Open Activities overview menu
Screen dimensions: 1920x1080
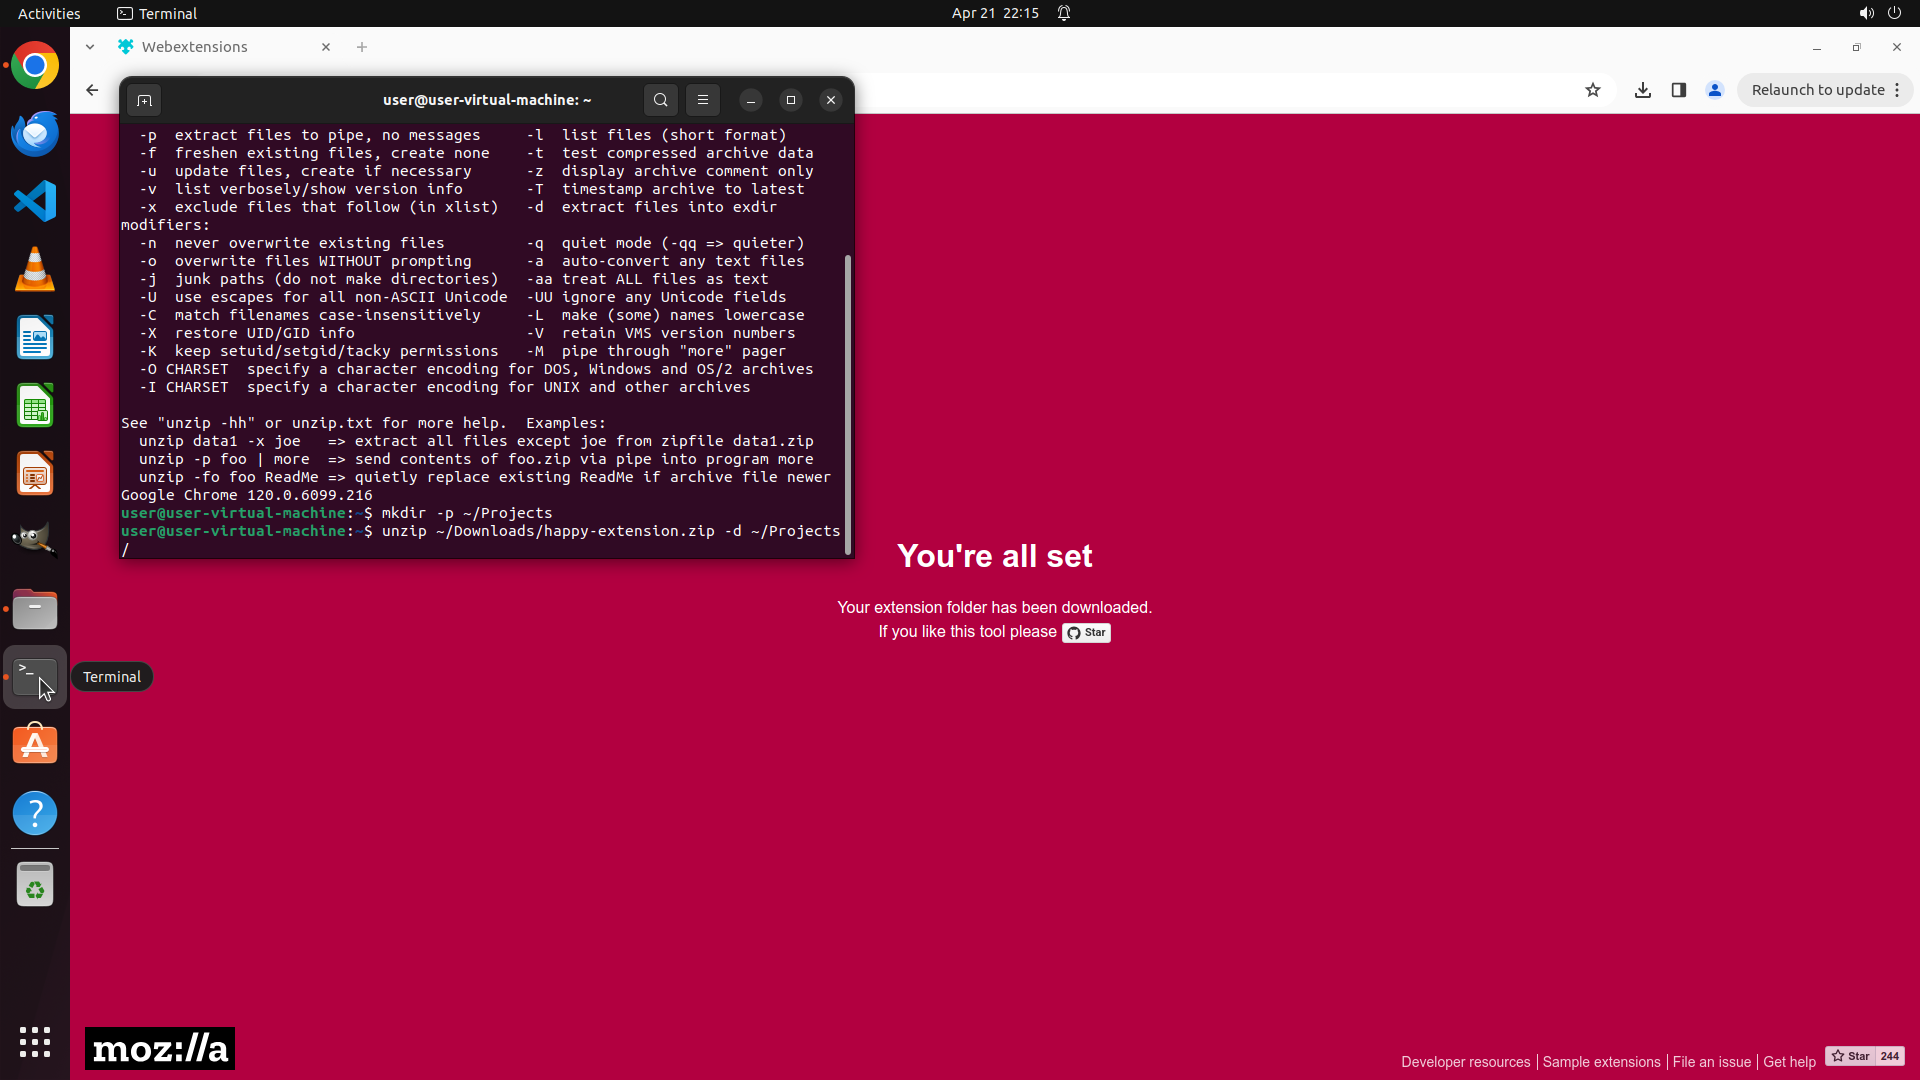(49, 13)
